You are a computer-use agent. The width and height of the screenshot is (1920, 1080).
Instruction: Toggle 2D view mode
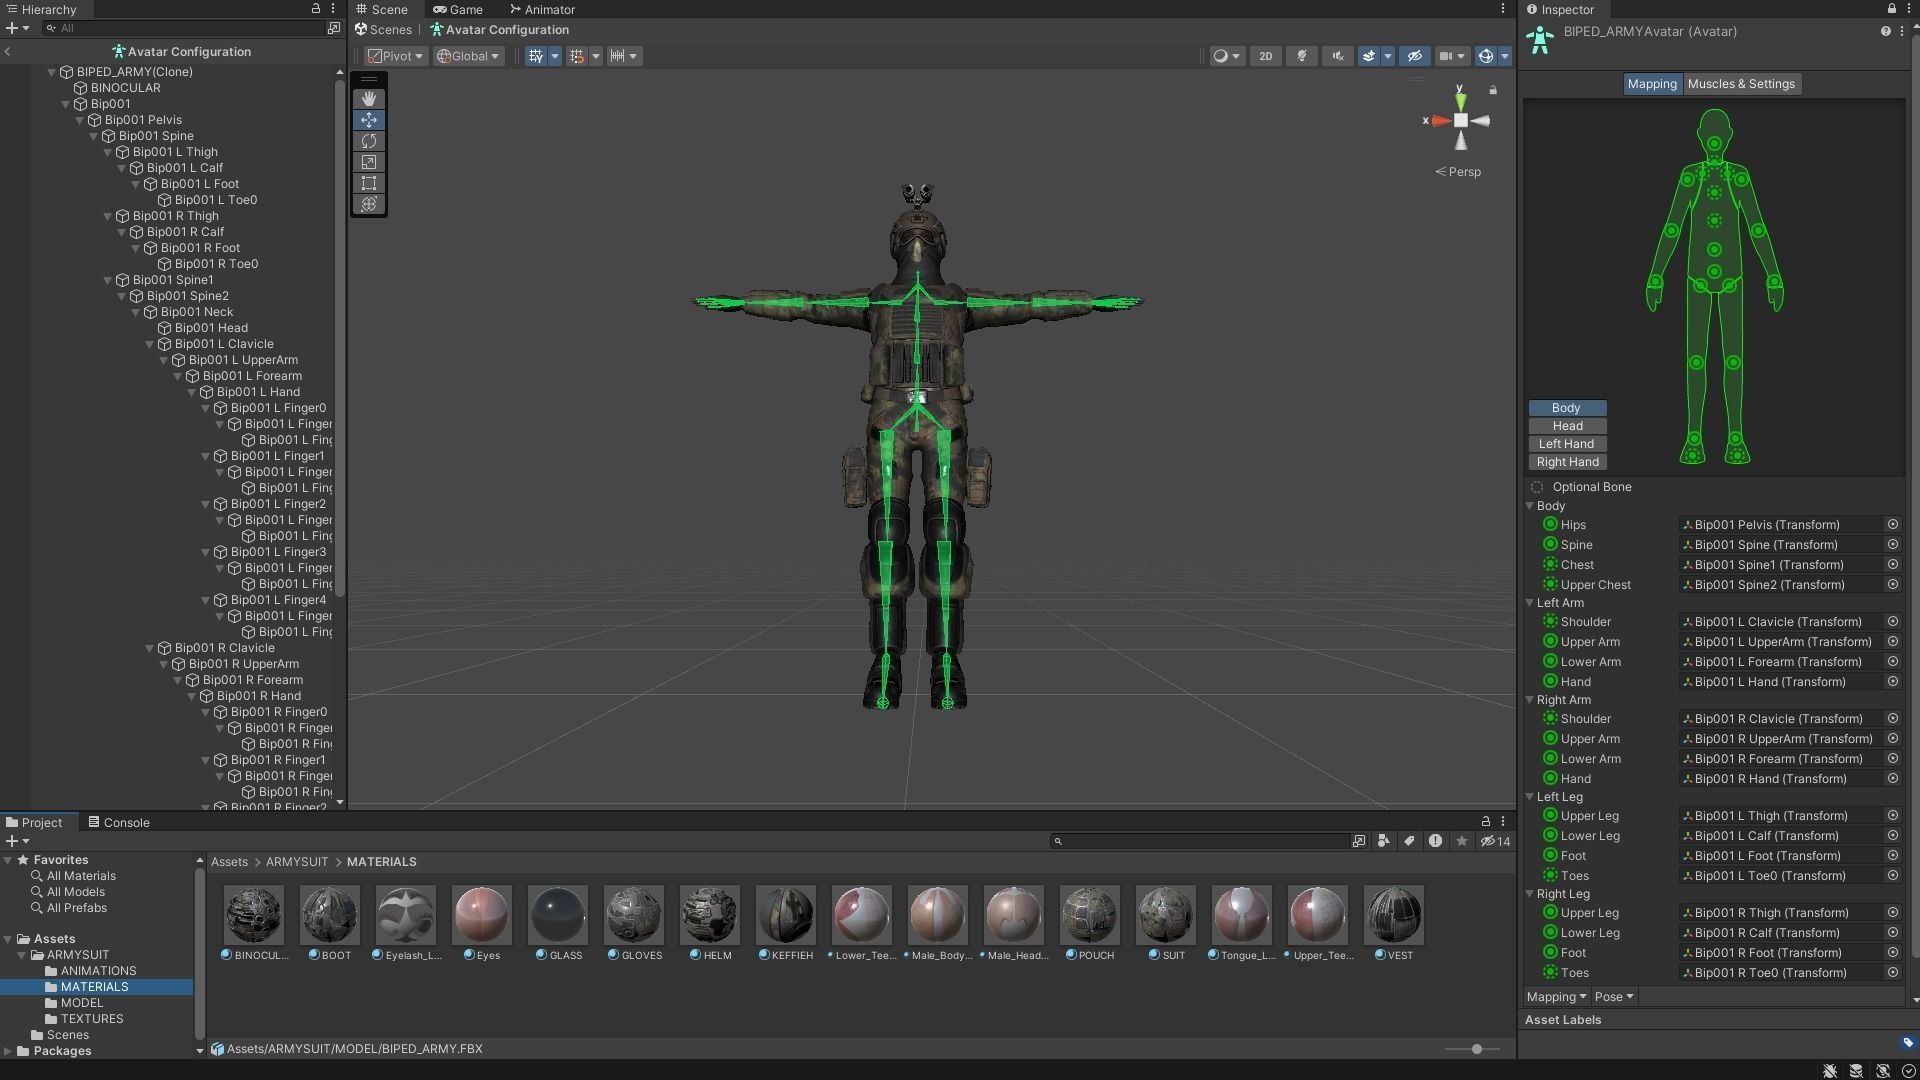(x=1265, y=56)
